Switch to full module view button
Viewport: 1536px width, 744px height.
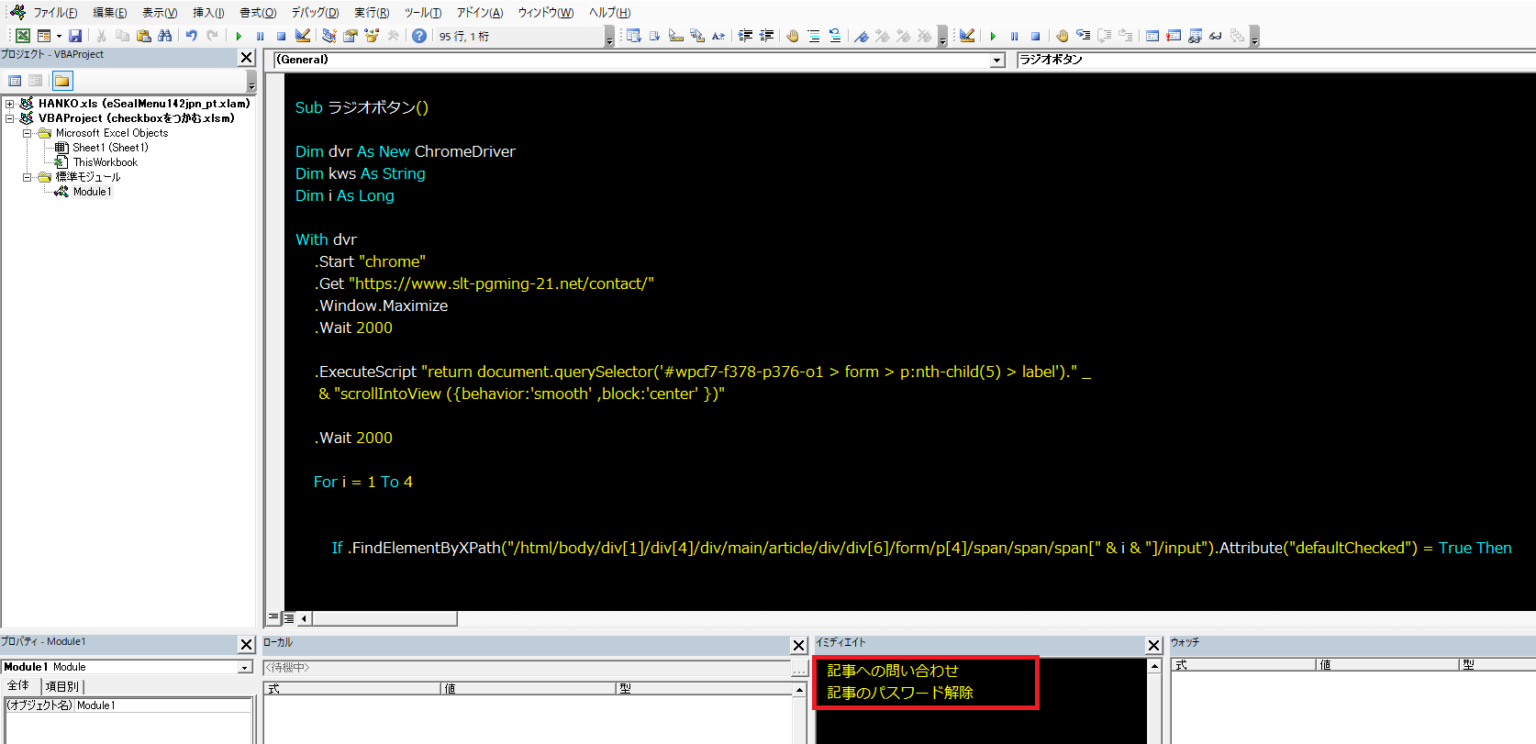click(x=288, y=618)
